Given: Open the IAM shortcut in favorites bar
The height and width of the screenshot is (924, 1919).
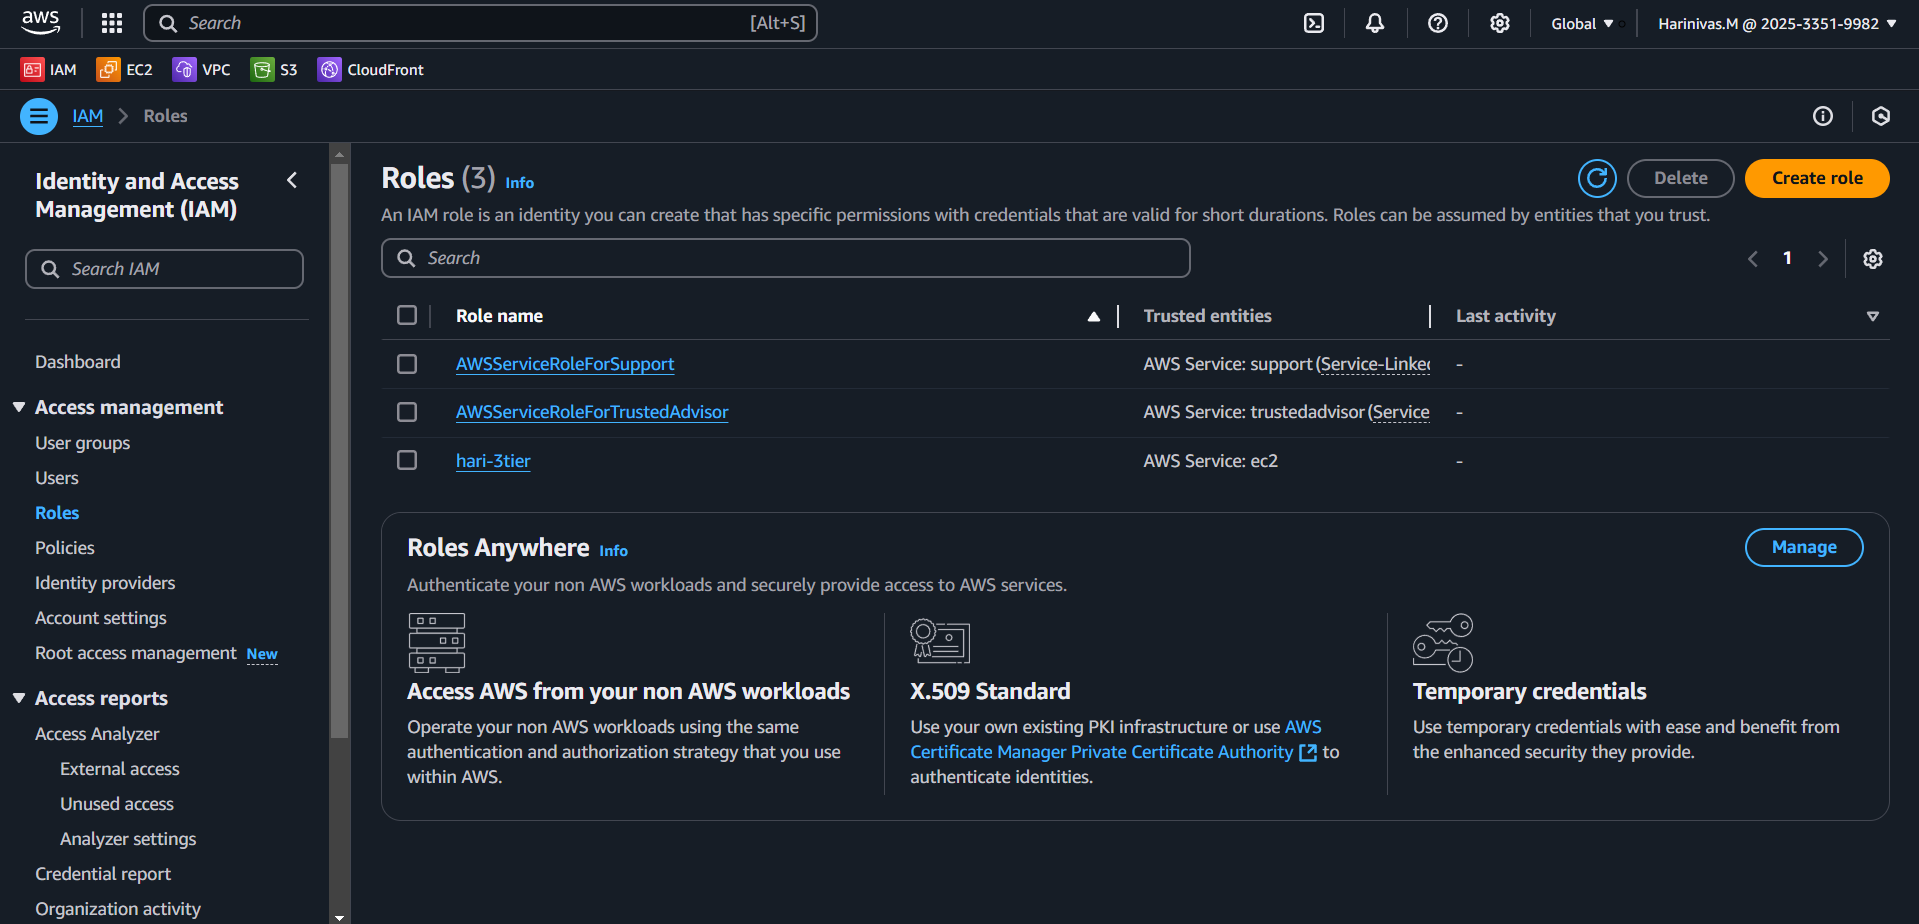Looking at the screenshot, I should tap(49, 69).
